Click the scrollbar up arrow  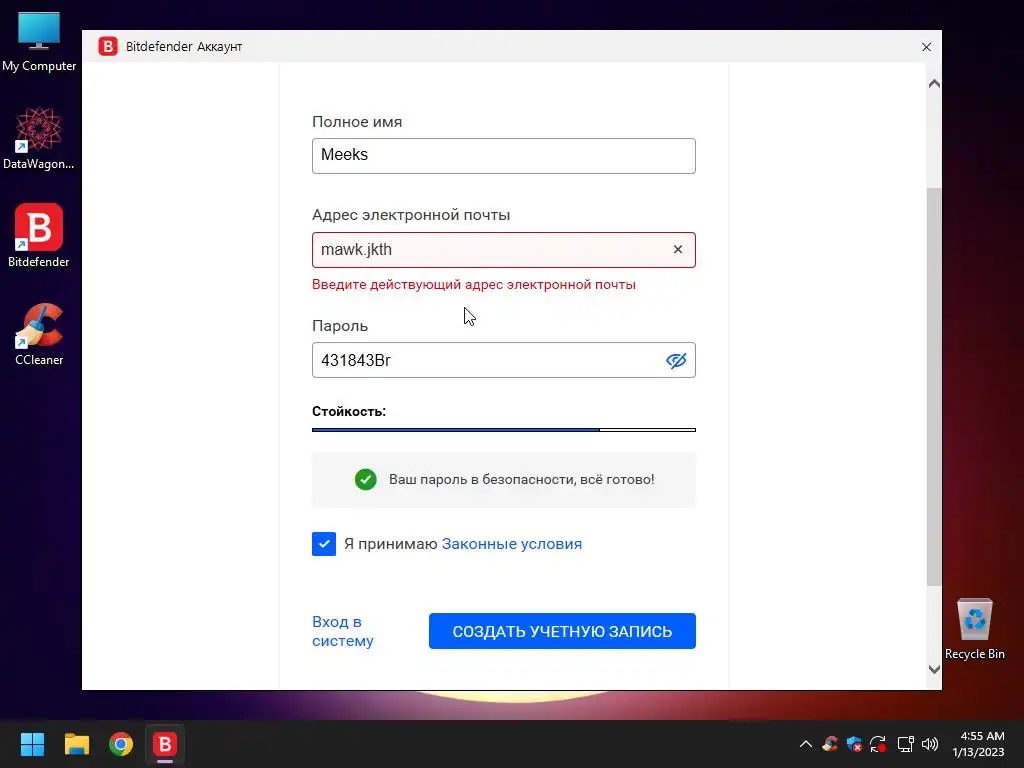[934, 84]
